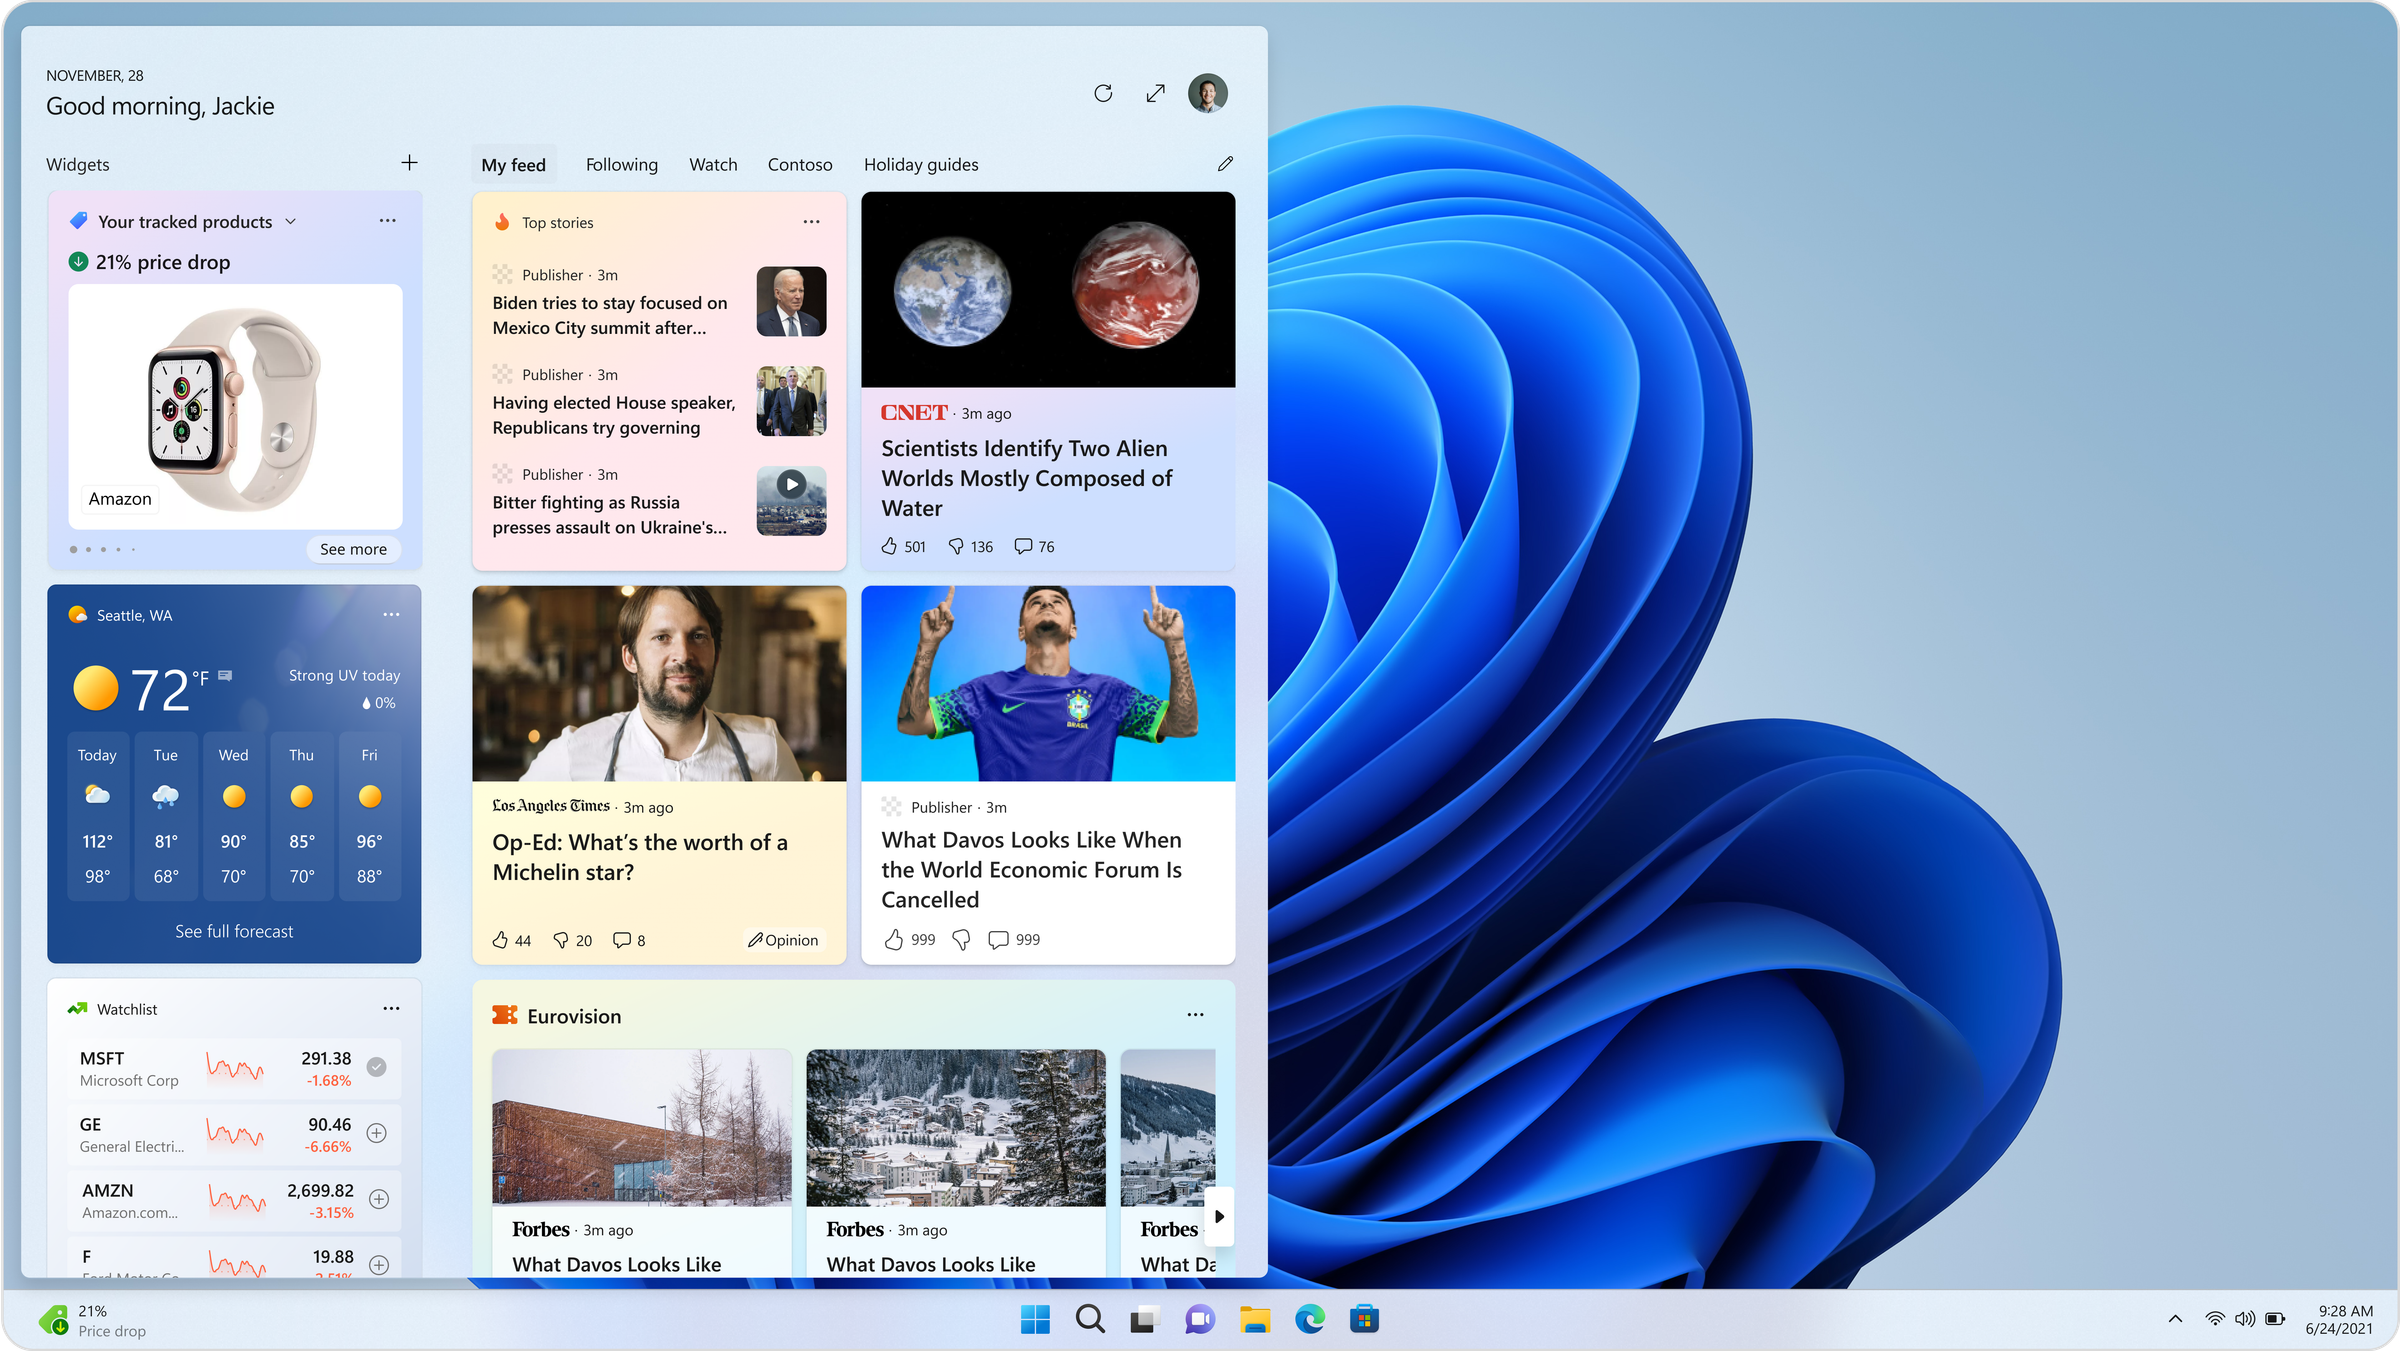The width and height of the screenshot is (2400, 1351).
Task: Open Scientists Identify Two Alien Worlds headline
Action: (1026, 478)
